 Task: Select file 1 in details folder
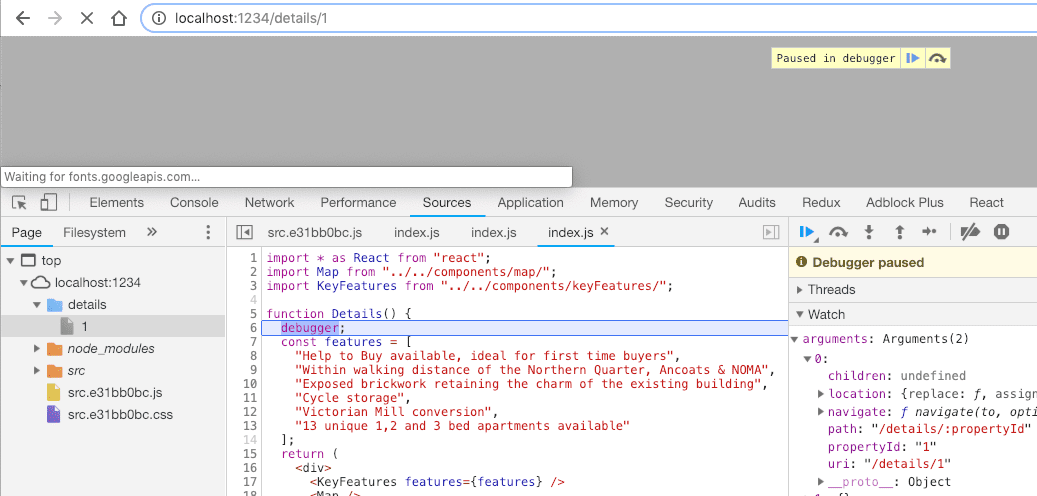pyautogui.click(x=112, y=327)
